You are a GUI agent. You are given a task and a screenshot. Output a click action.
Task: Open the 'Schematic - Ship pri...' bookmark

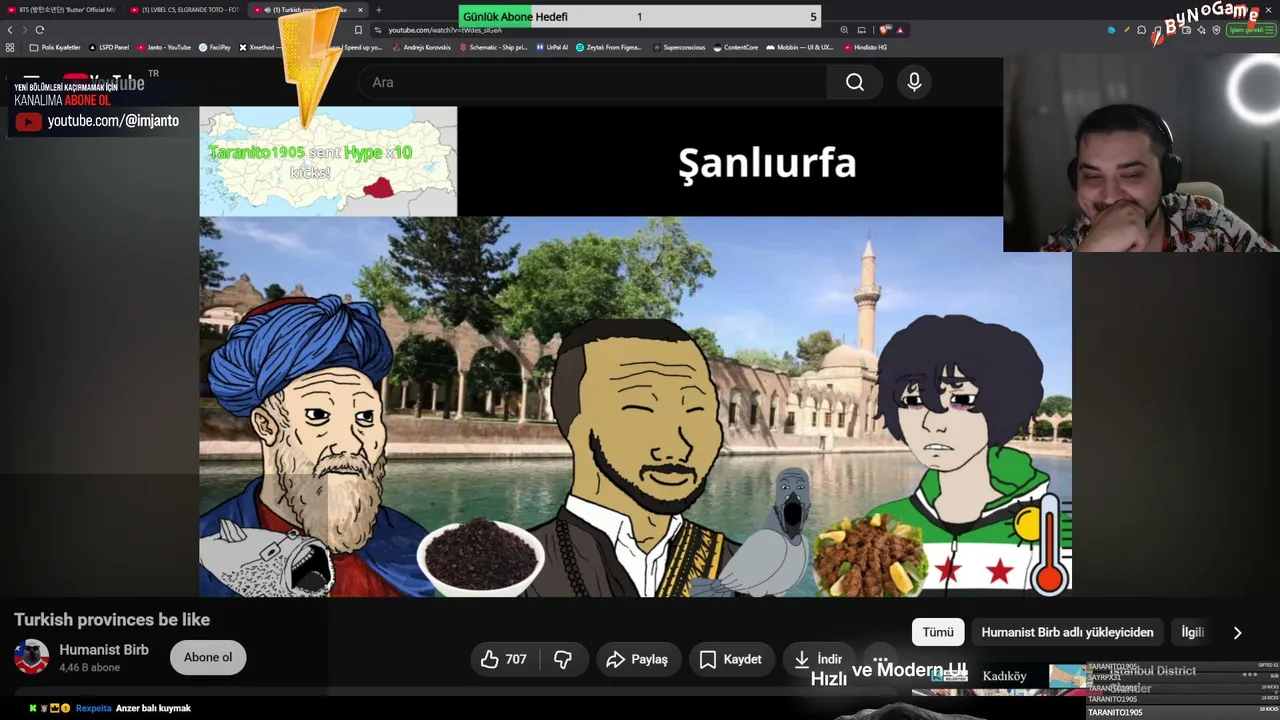(x=493, y=47)
